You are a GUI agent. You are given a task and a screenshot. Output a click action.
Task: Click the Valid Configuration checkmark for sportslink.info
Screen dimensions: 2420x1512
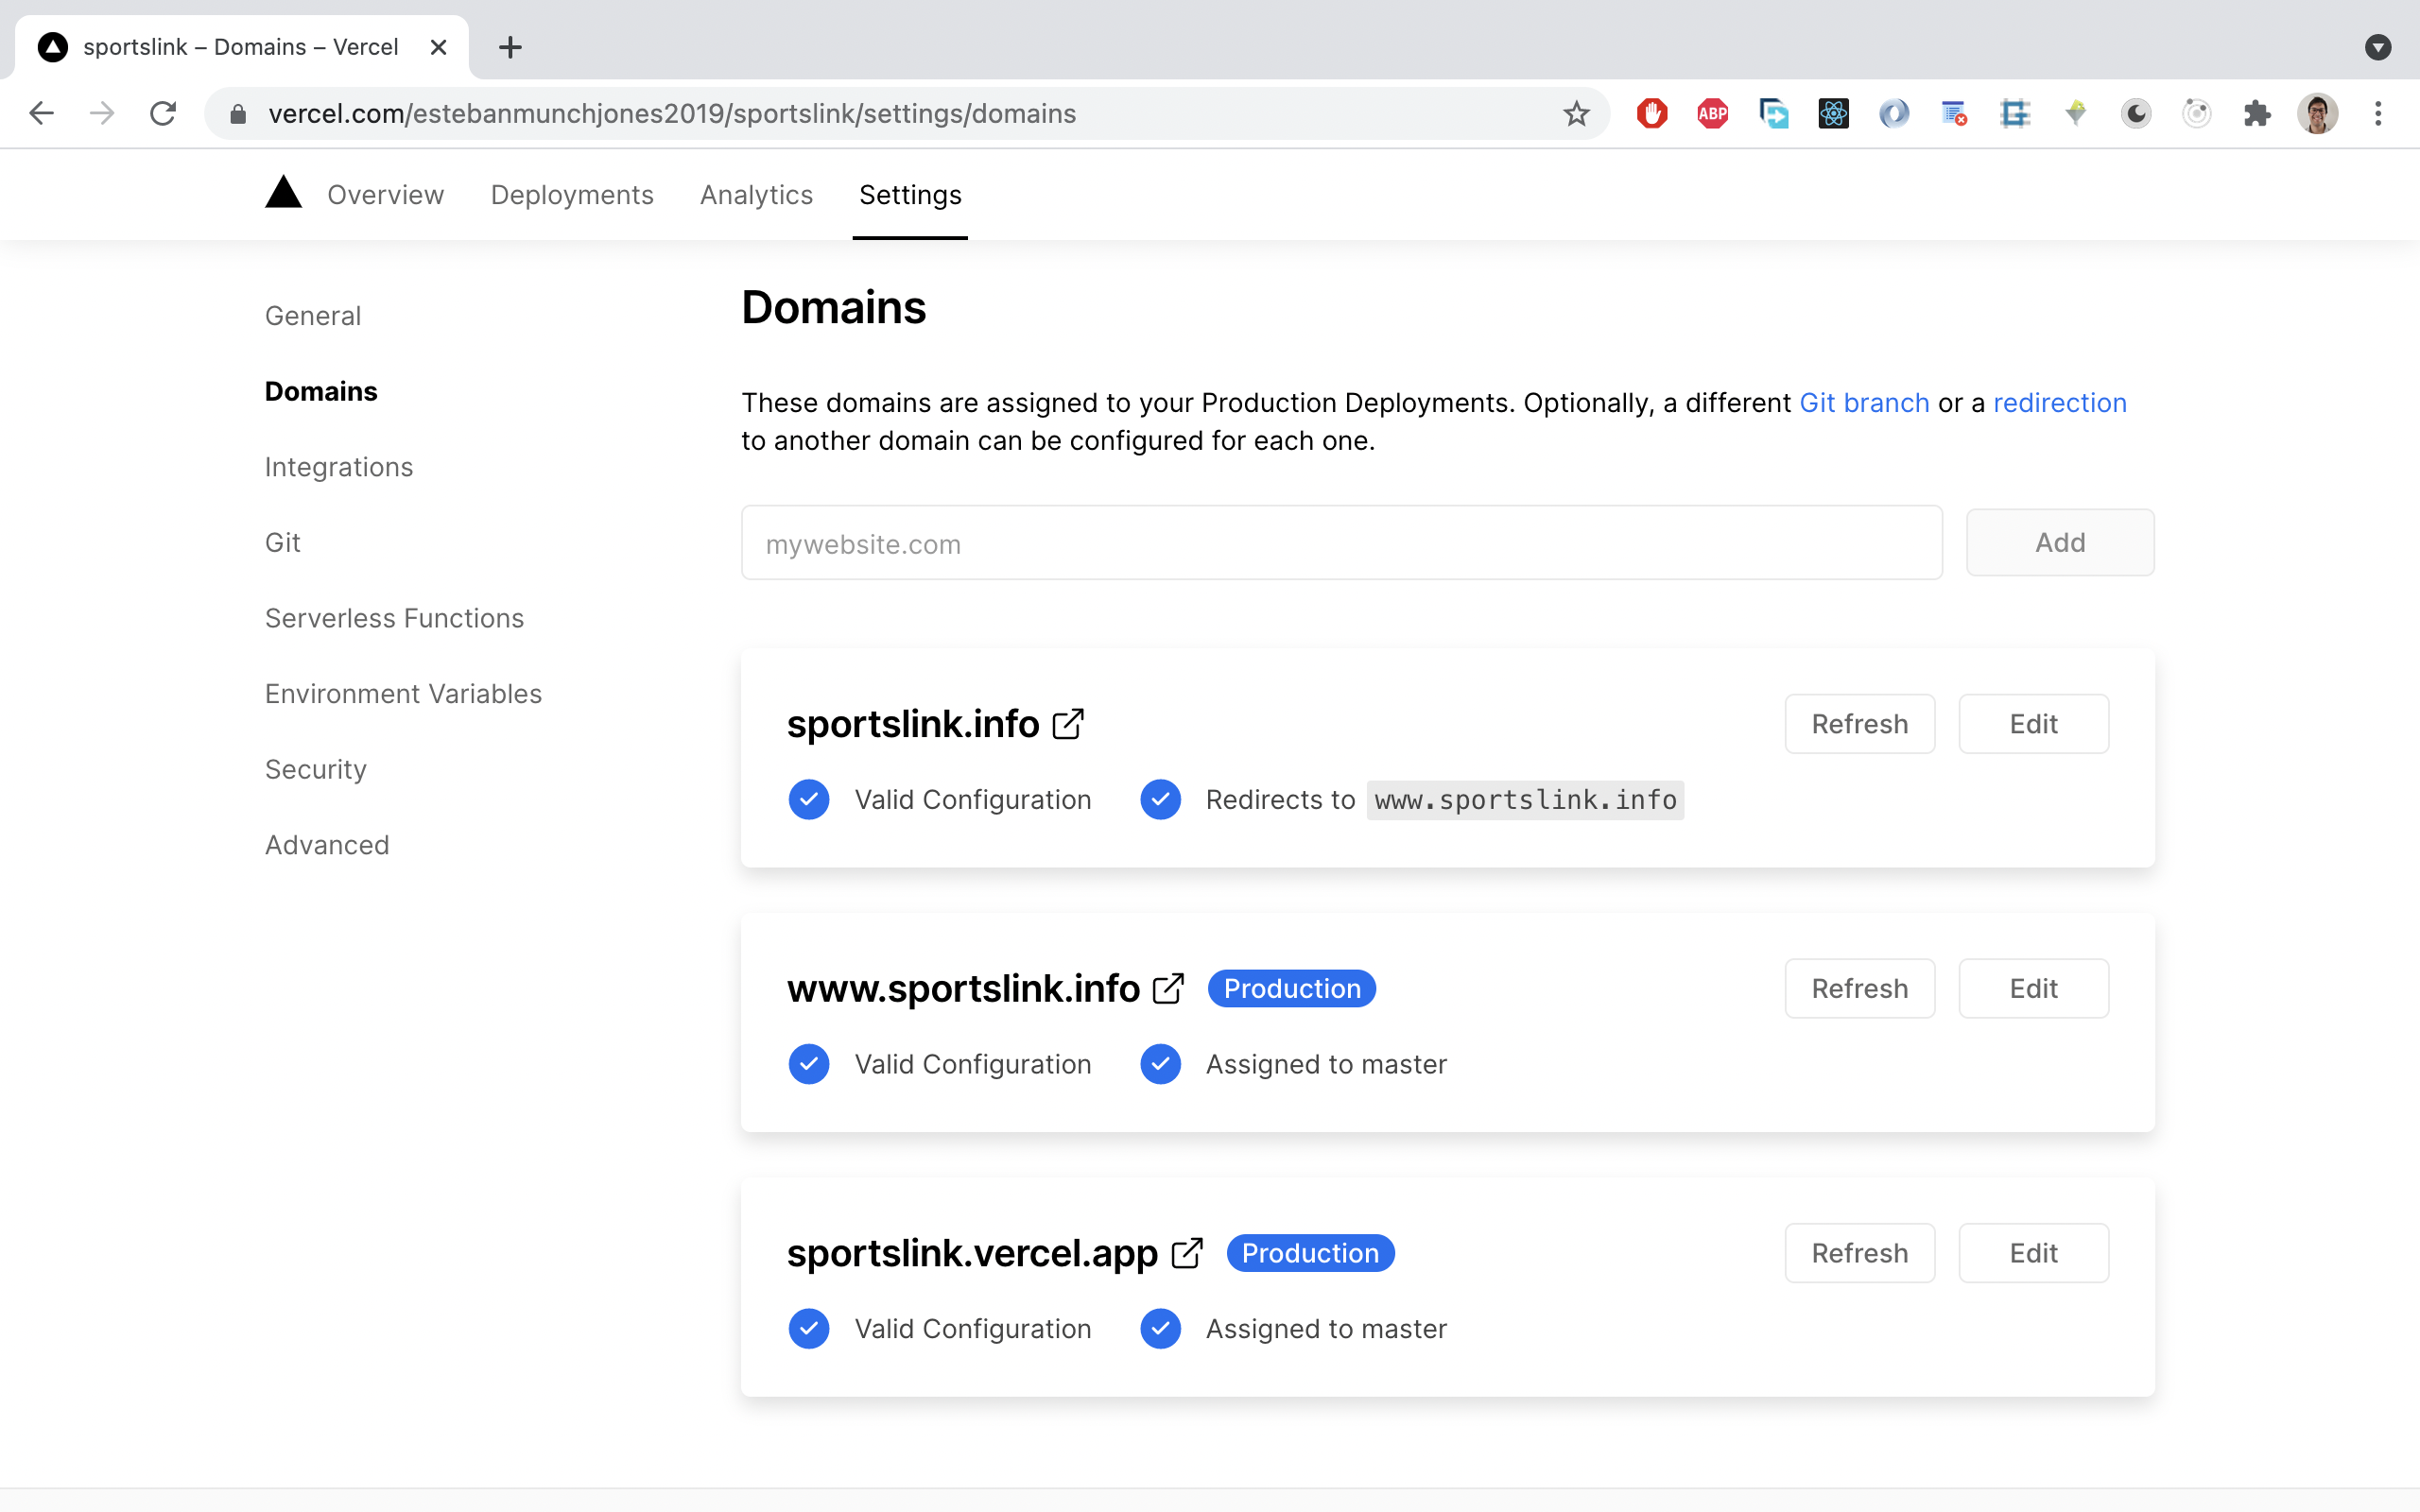pos(809,799)
